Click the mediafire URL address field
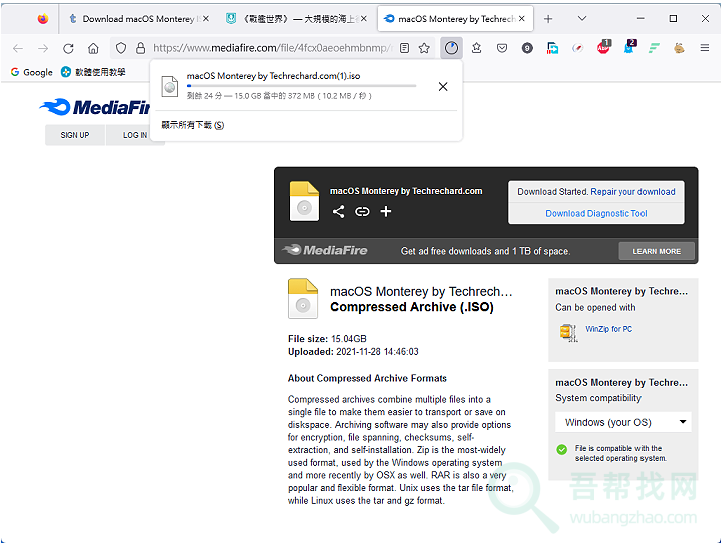This screenshot has height=550, width=725. (273, 48)
